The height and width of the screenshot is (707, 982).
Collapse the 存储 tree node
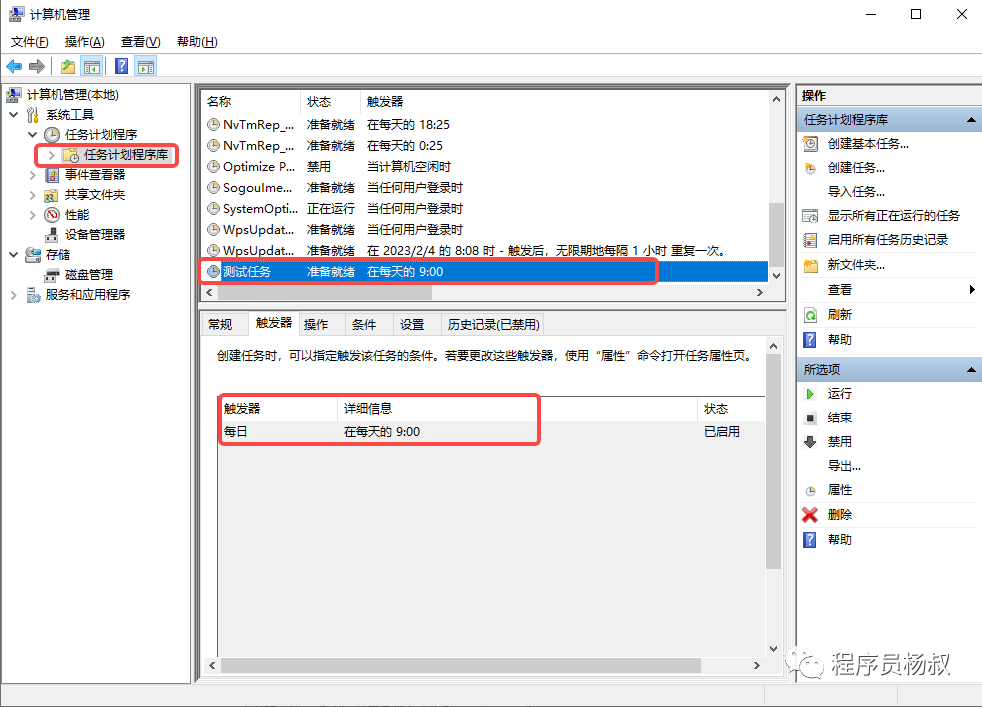(14, 255)
